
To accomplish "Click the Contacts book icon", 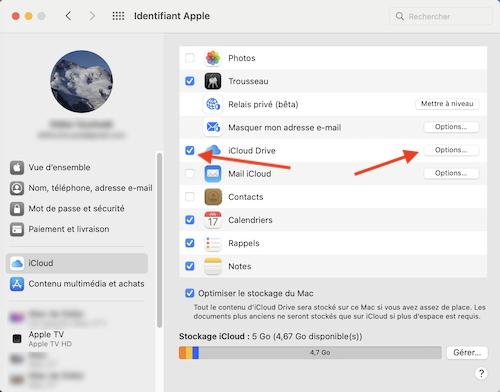I will (x=213, y=197).
